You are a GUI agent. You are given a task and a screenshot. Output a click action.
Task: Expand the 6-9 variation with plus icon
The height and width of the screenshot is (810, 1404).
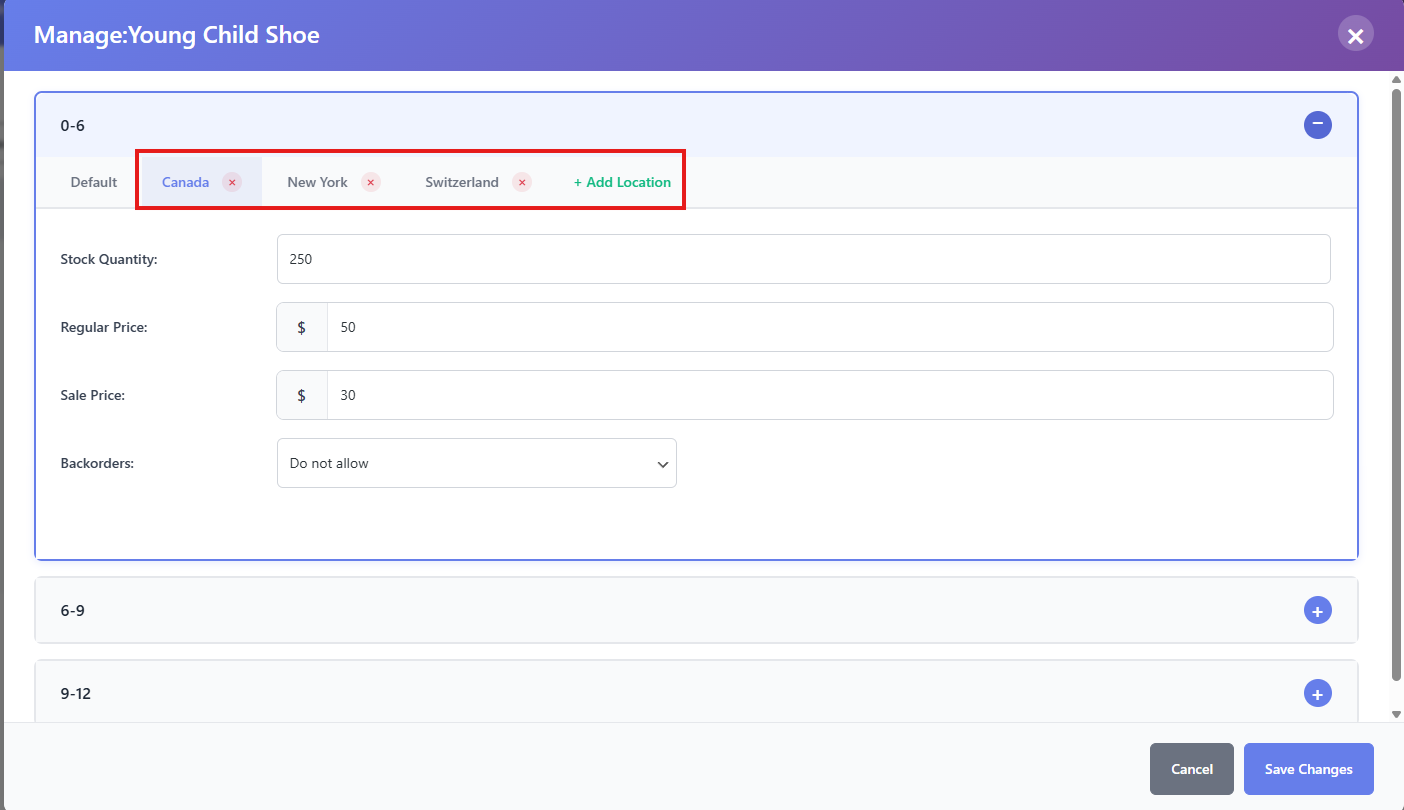(1317, 610)
